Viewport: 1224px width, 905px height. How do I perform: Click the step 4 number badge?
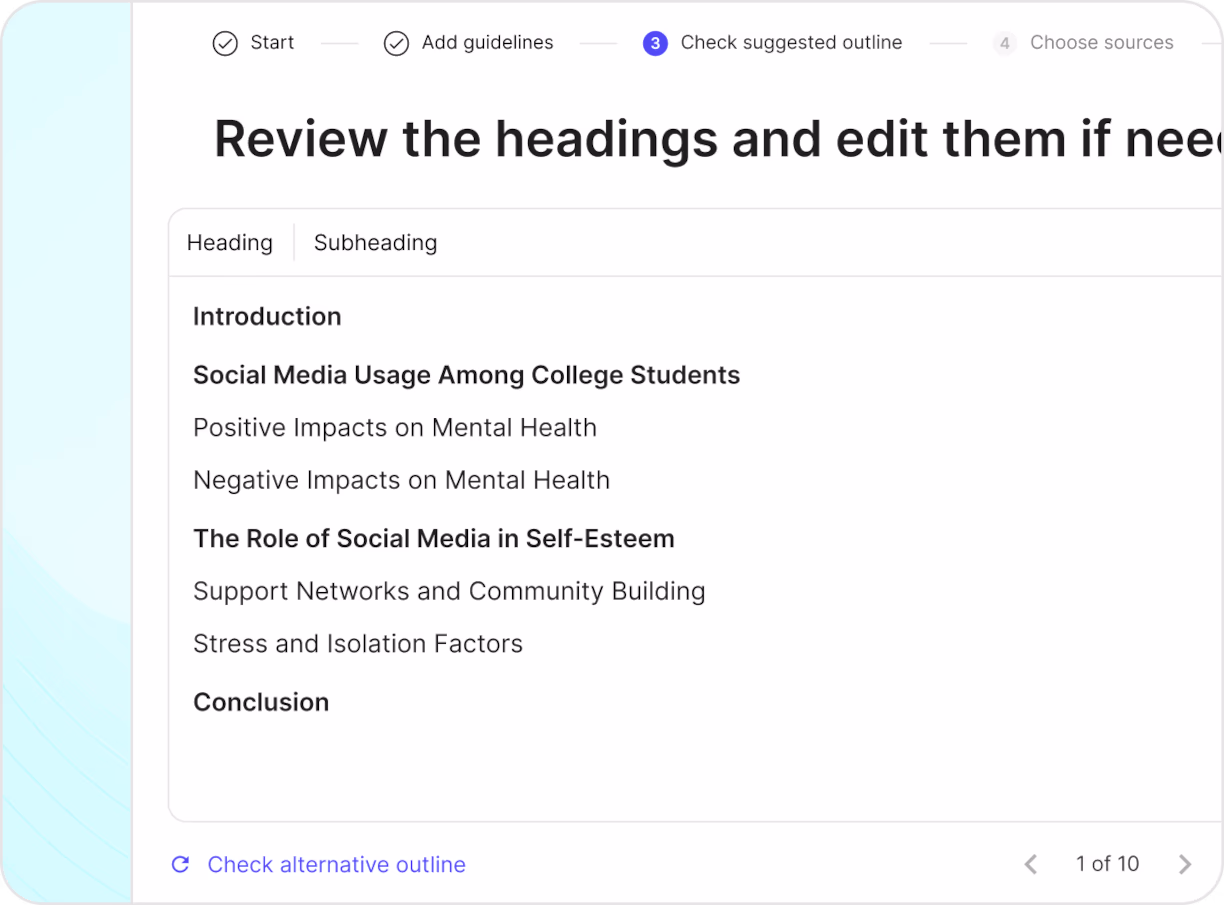coord(1004,43)
